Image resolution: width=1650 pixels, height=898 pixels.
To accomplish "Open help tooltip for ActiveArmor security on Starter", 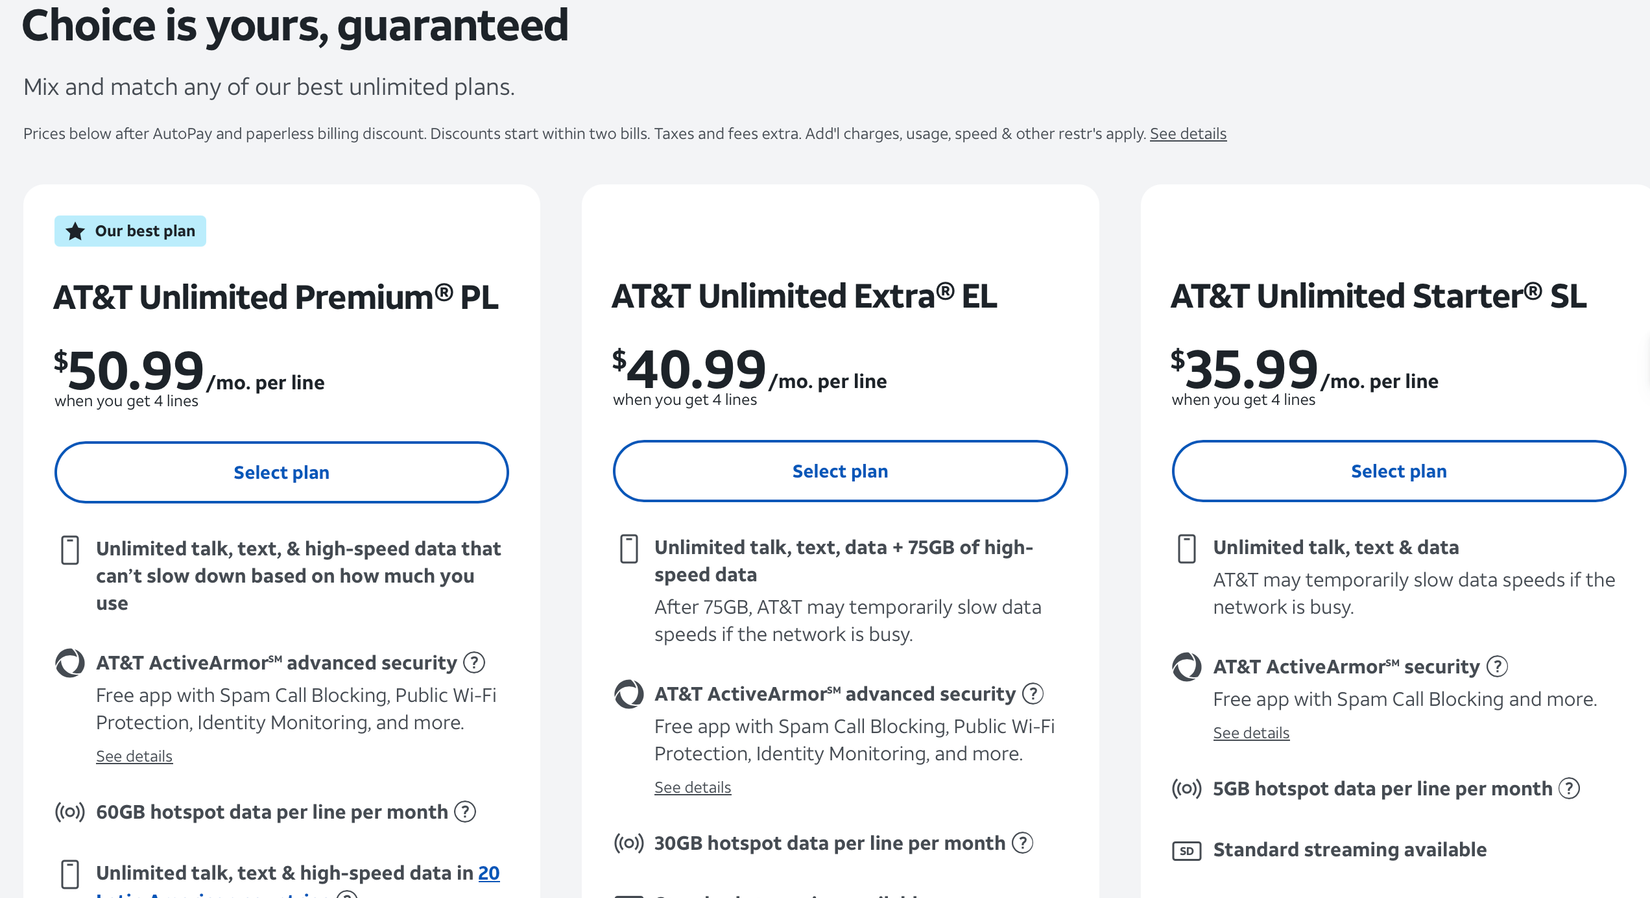I will coord(1497,666).
